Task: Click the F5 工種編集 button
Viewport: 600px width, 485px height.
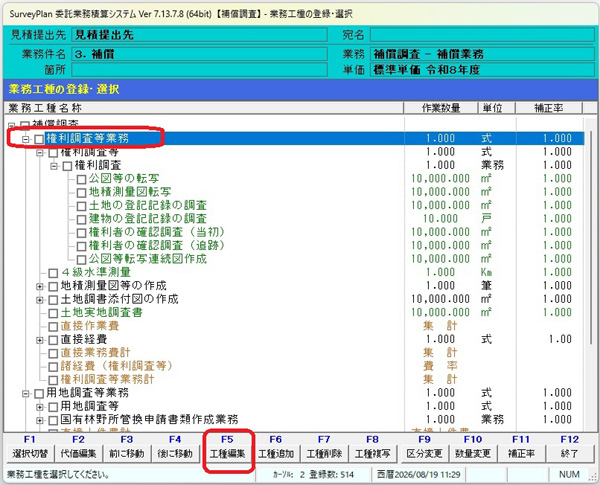Action: pyautogui.click(x=227, y=454)
